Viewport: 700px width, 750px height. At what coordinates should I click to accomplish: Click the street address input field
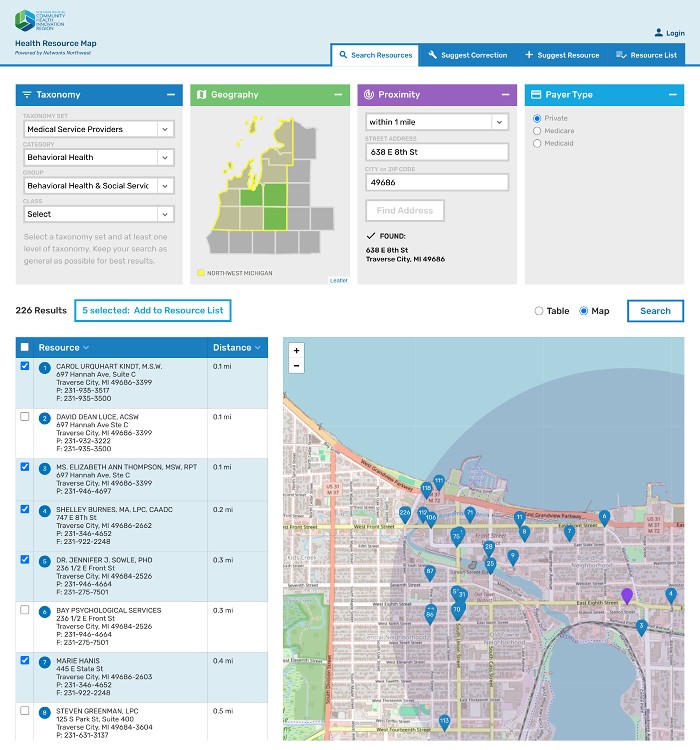pyautogui.click(x=436, y=152)
